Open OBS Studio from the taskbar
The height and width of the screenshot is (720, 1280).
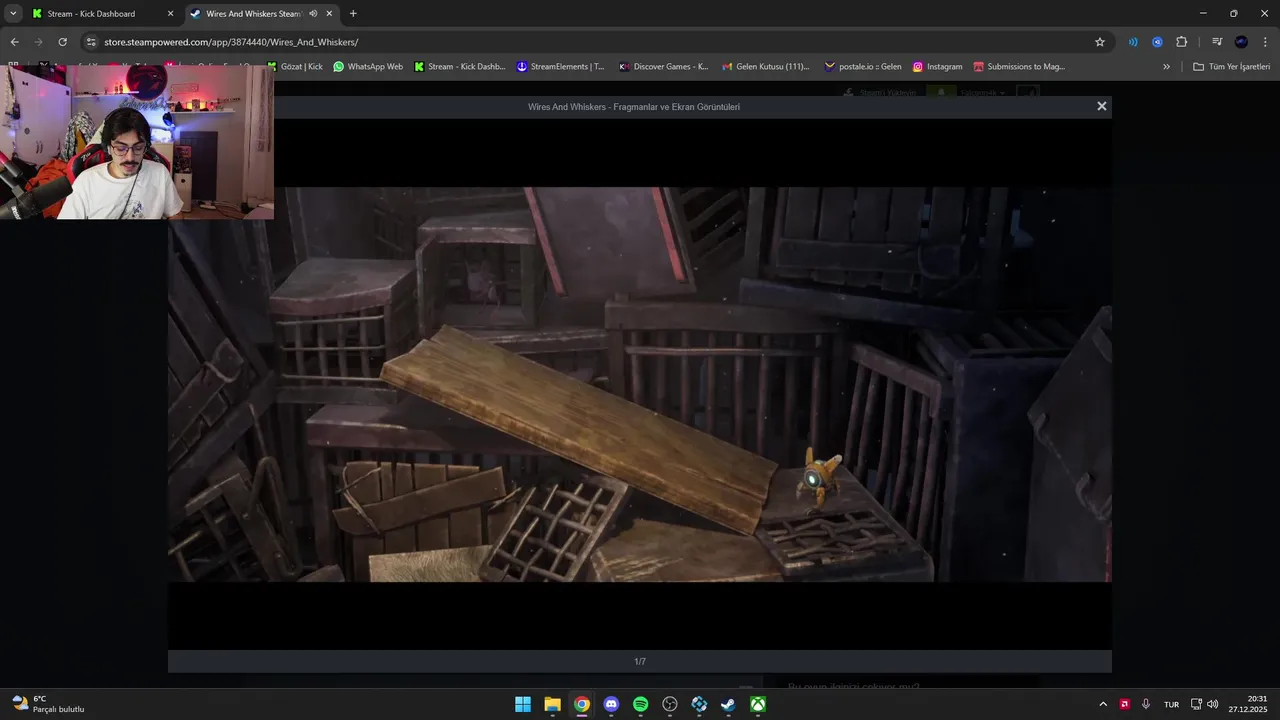[x=670, y=704]
